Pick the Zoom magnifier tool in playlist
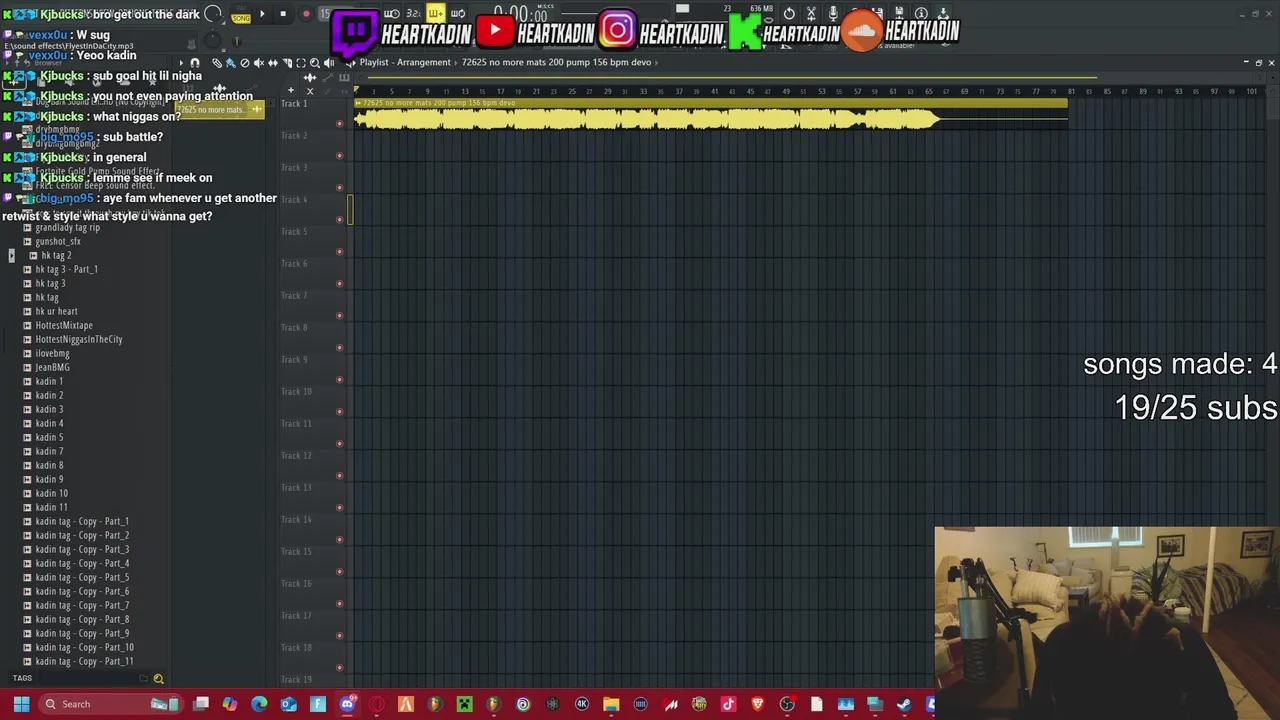The image size is (1280, 720). coord(315,63)
